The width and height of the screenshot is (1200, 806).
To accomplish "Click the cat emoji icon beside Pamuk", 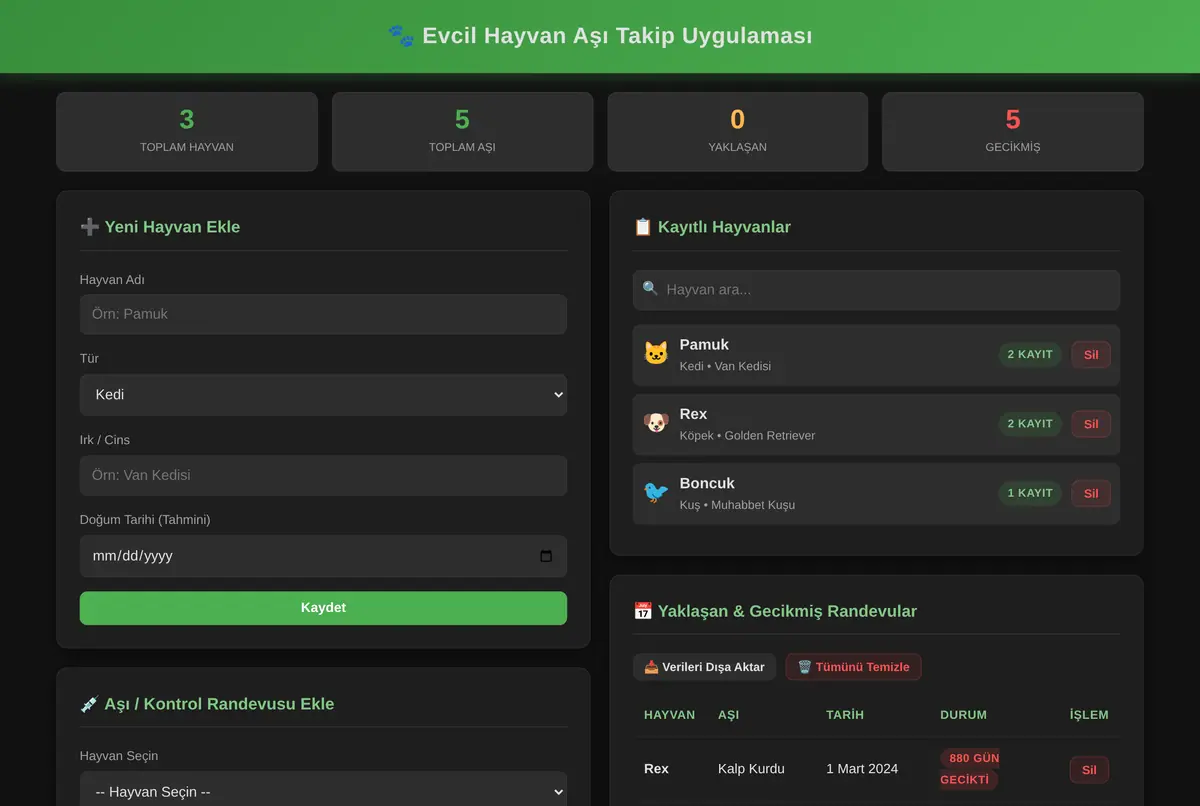I will click(656, 354).
